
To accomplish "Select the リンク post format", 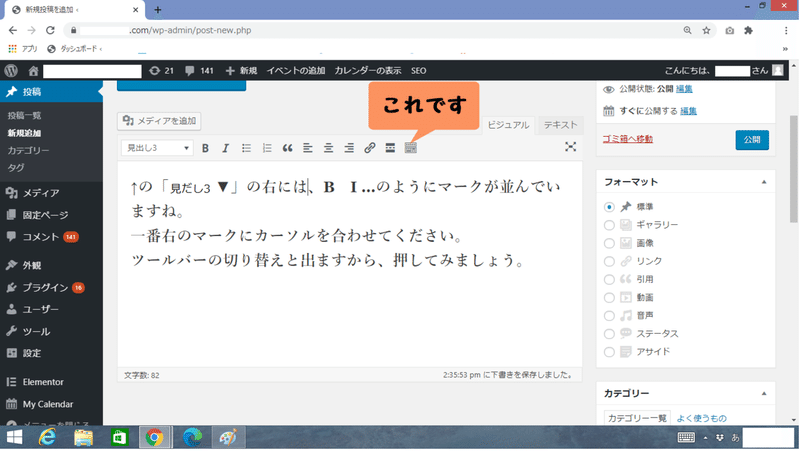I will click(x=609, y=261).
